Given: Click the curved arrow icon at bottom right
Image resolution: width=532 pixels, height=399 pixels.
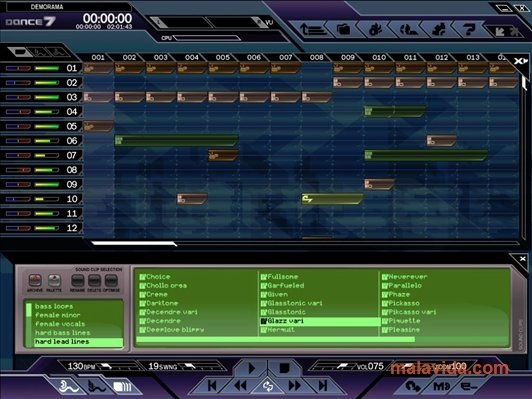Looking at the screenshot, I should coord(413,386).
